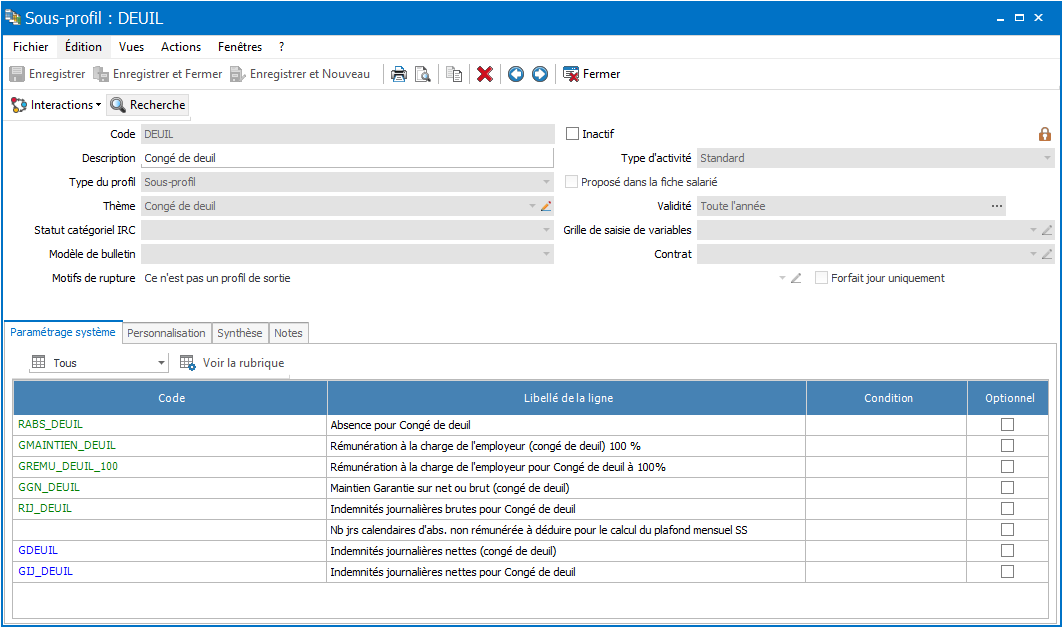Click the padlock icon

(x=1045, y=134)
